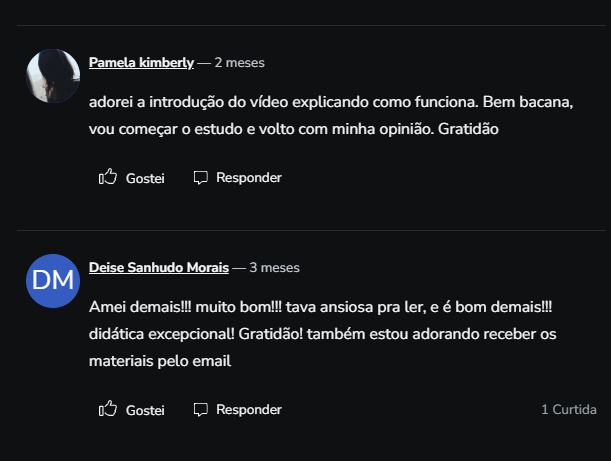Click the reply speech bubble icon under Deise's comment
611x461 pixels.
point(201,409)
